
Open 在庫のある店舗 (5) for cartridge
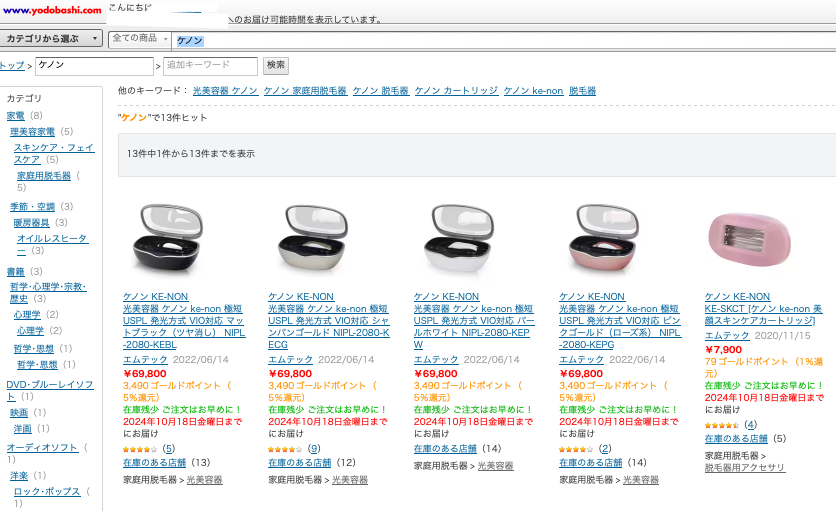[x=736, y=439]
